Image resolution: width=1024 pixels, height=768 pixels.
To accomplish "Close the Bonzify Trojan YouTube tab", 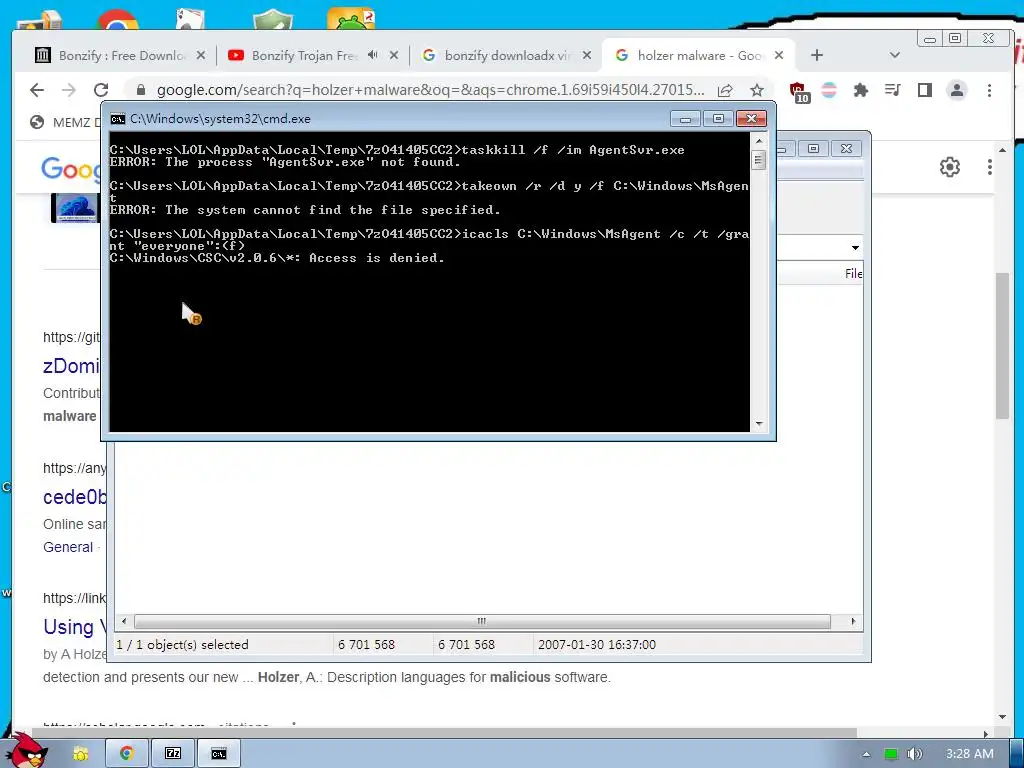I will (394, 56).
